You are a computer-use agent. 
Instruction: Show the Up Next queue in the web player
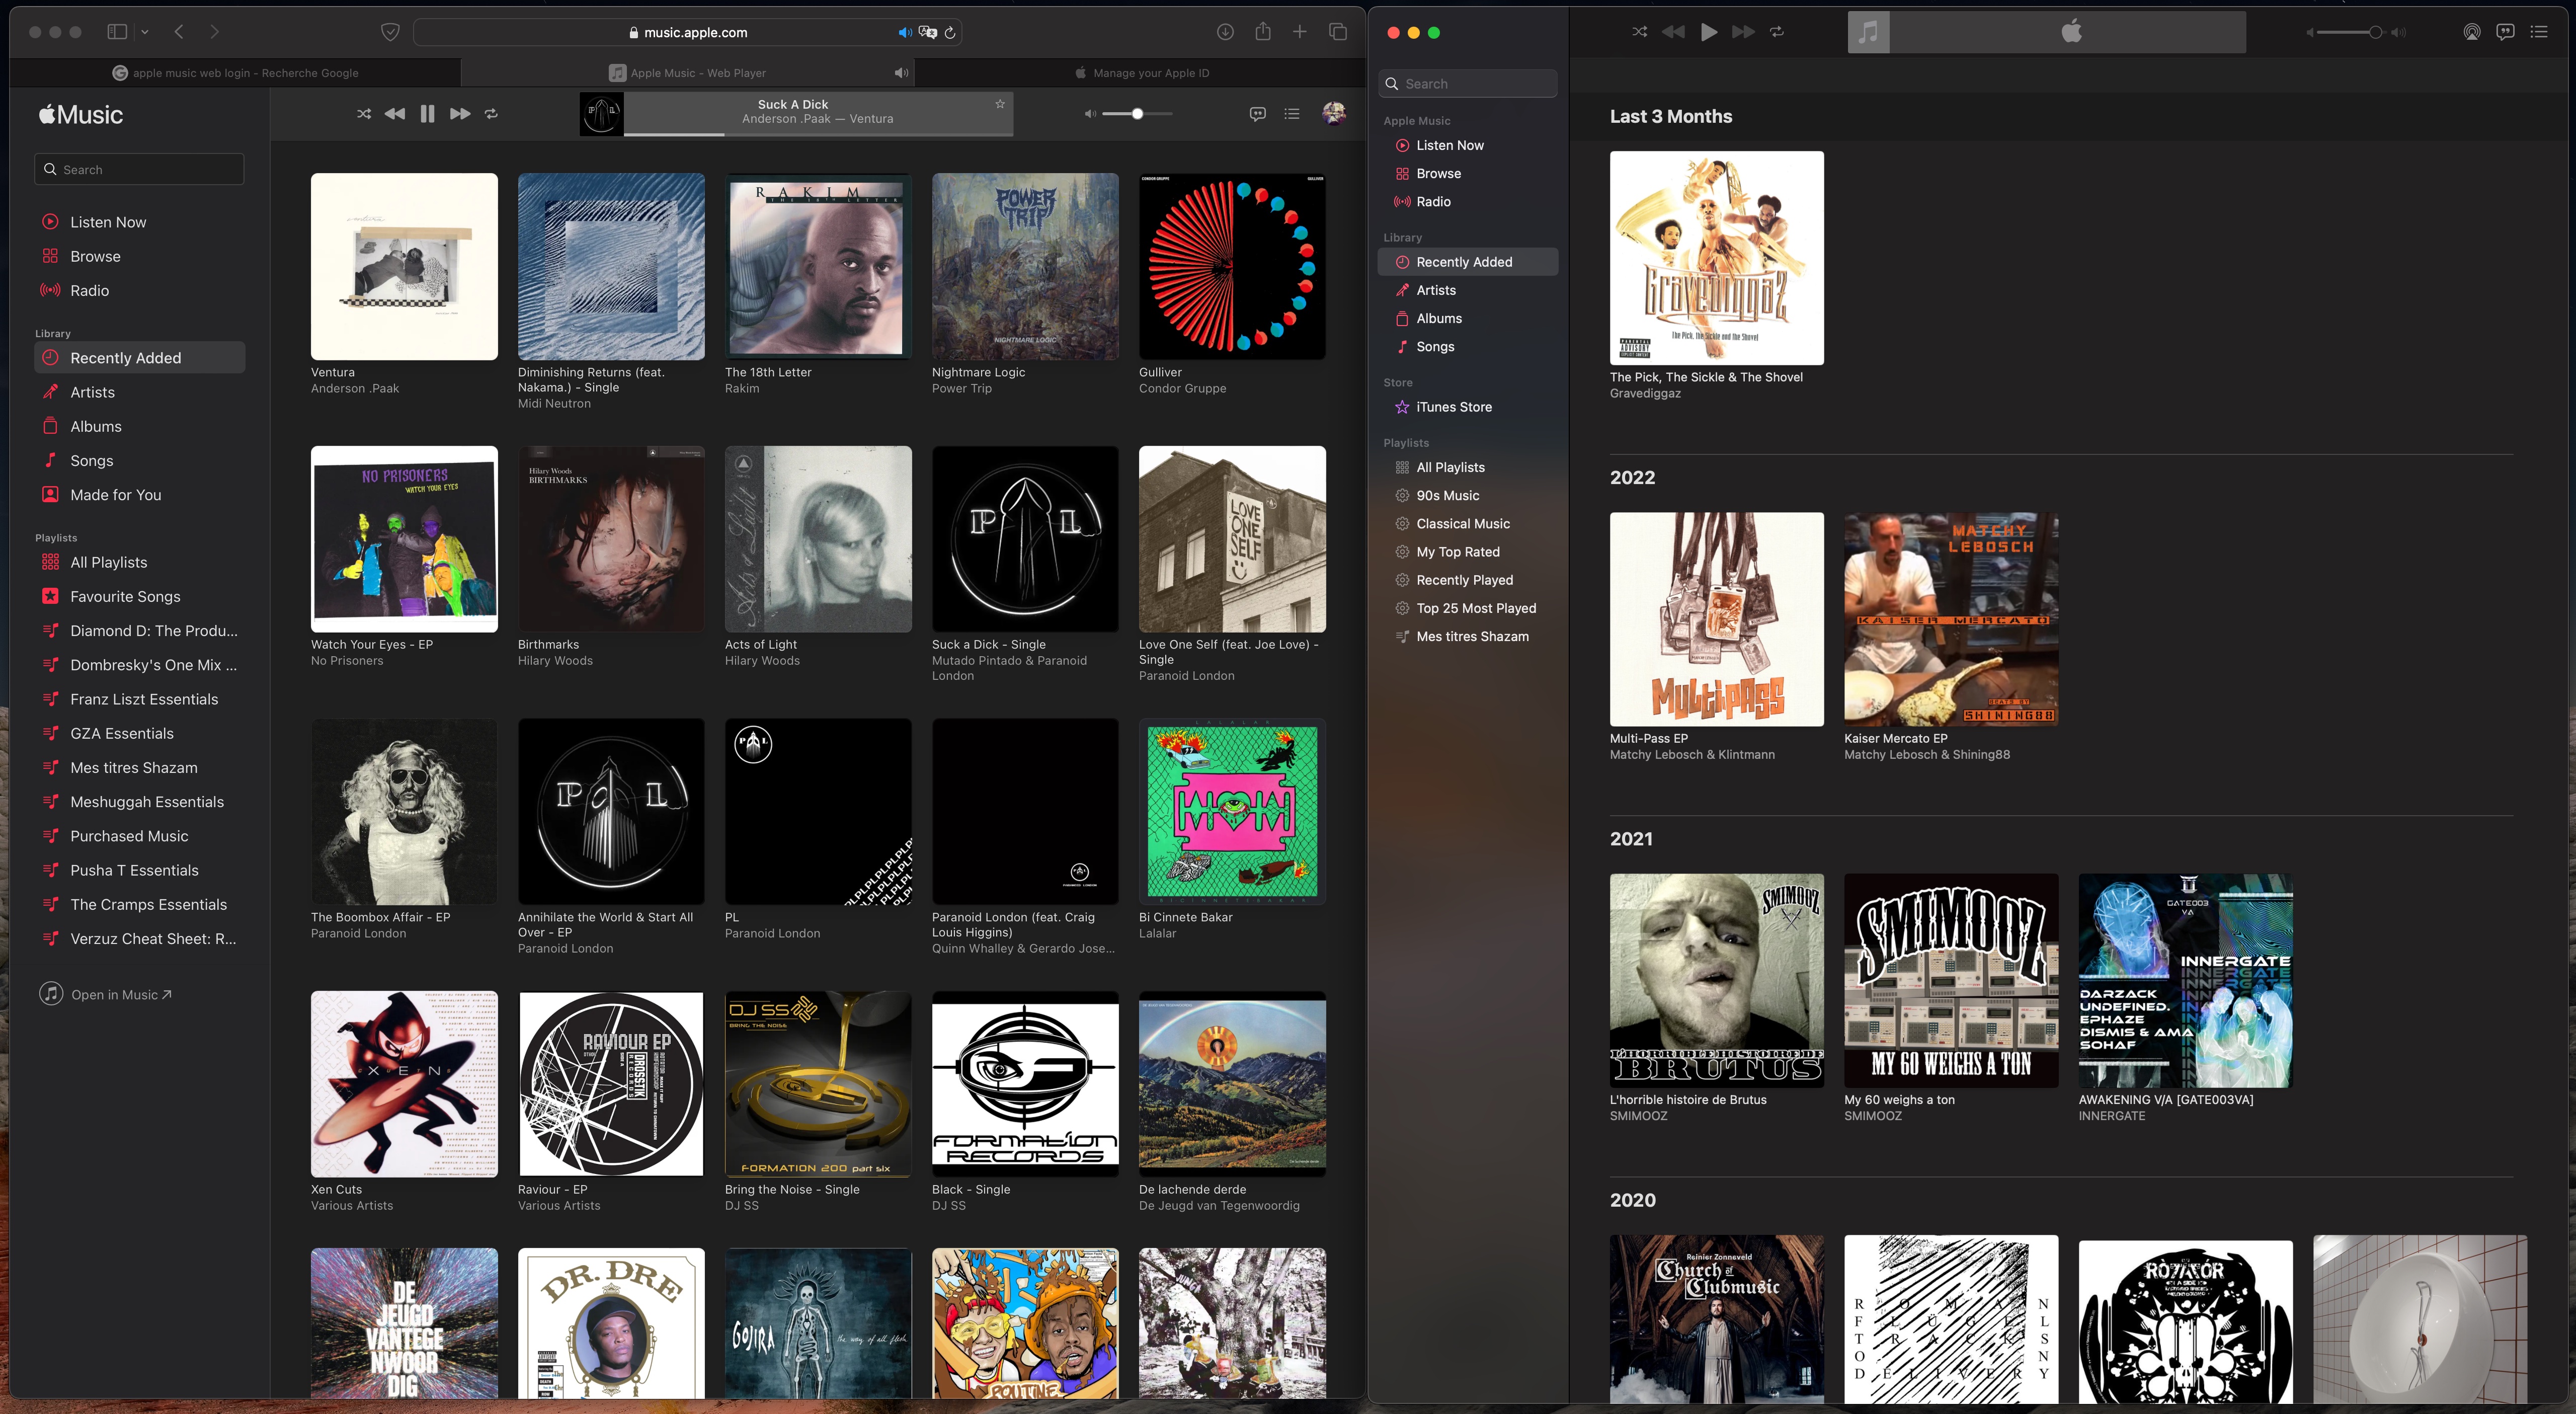click(1292, 114)
